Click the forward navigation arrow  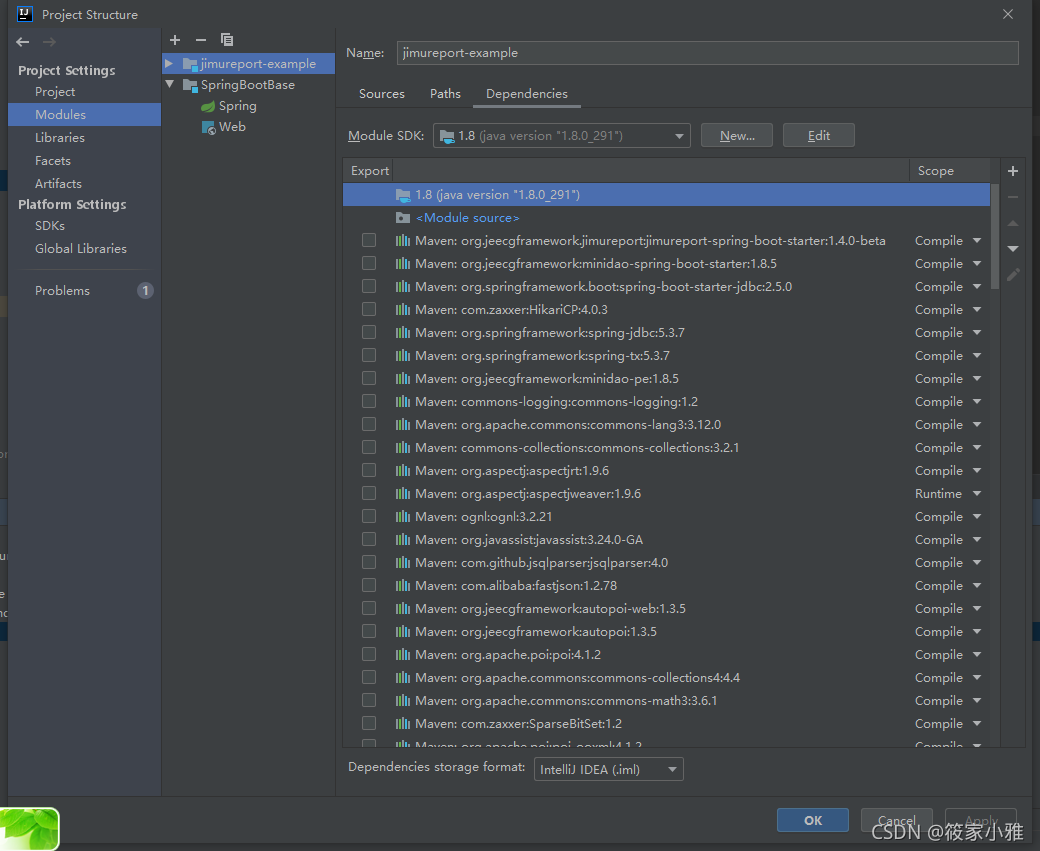tap(49, 42)
